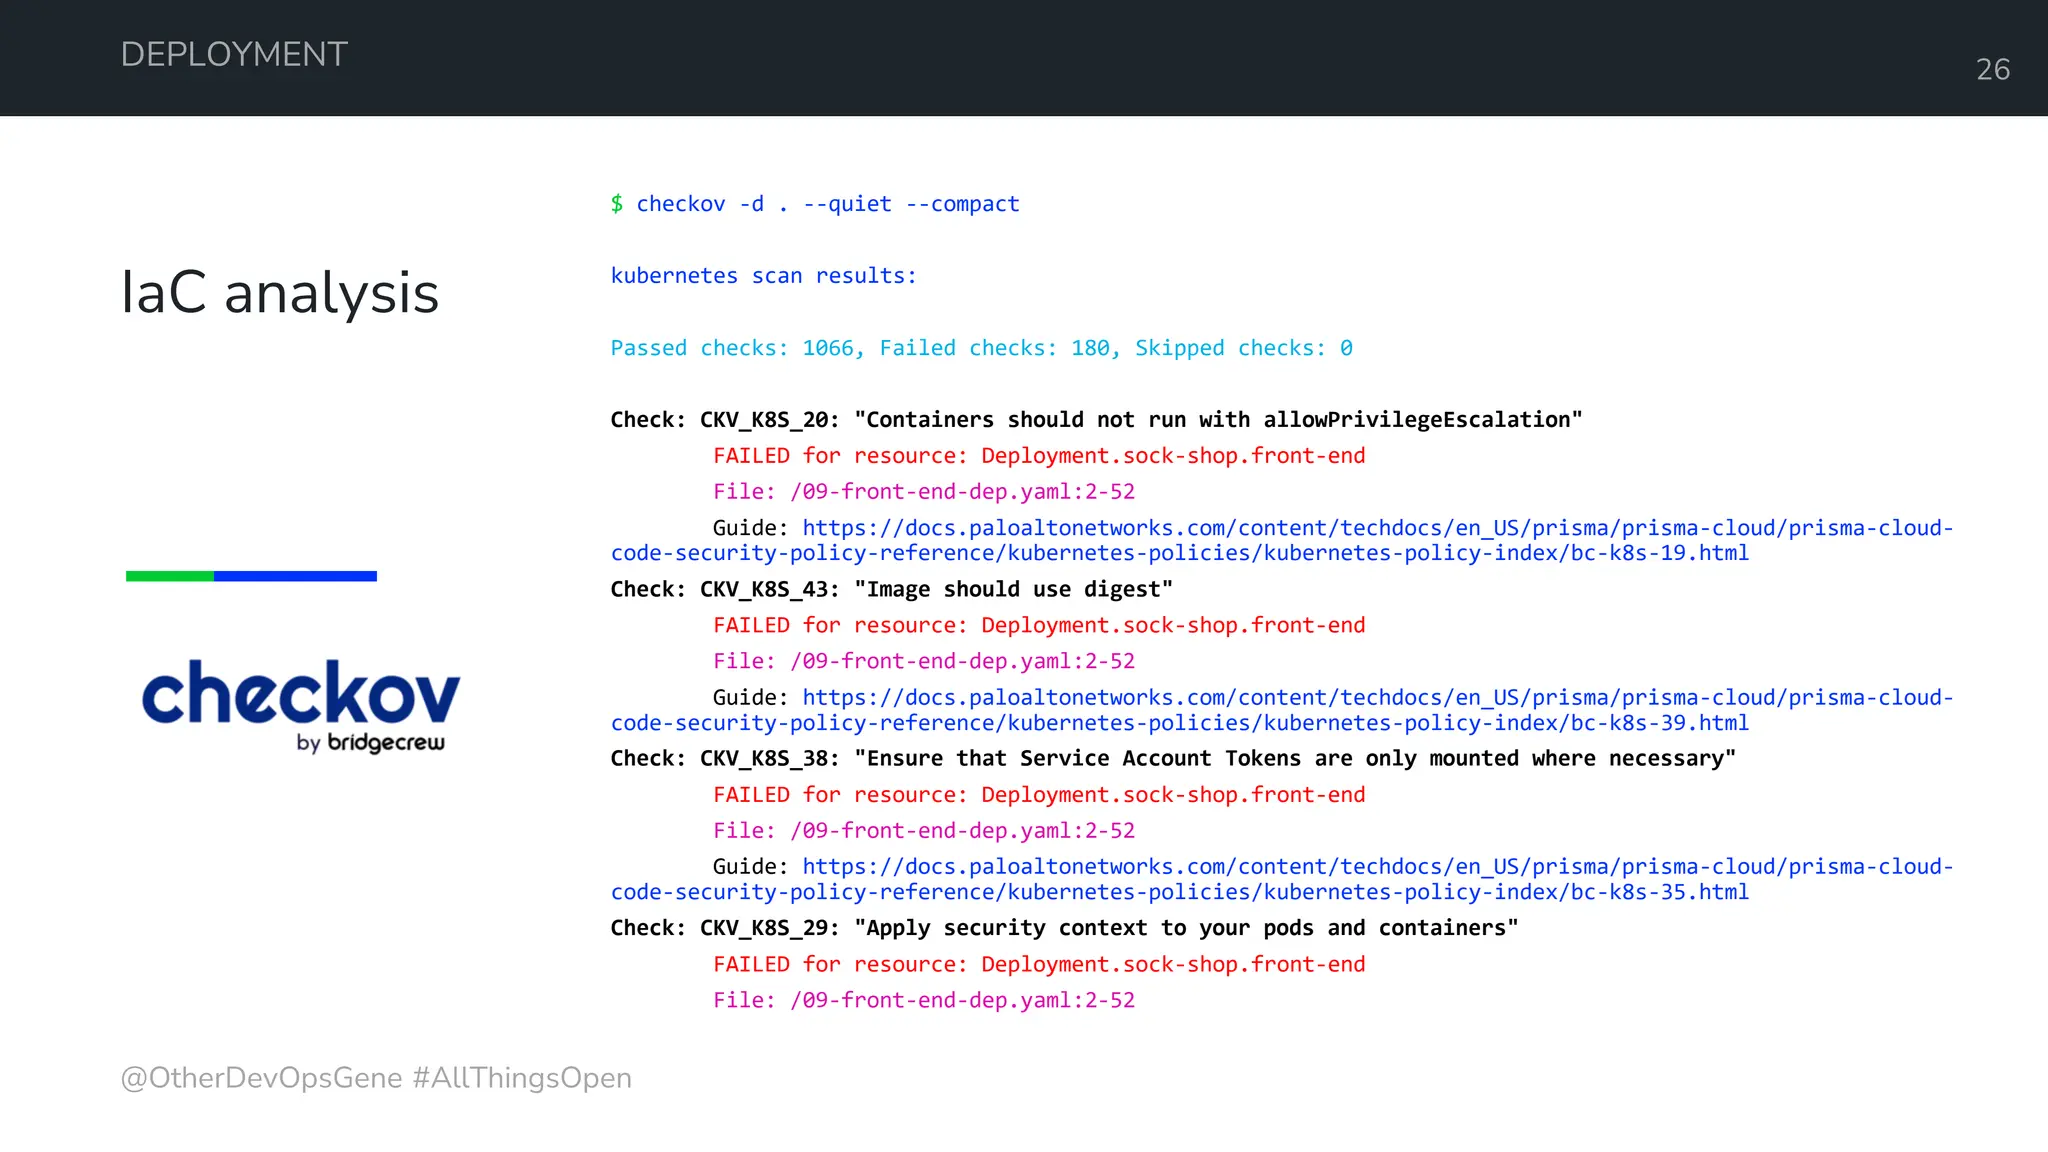Click the first FAILED for resource line
This screenshot has width=2048, height=1152.
1038,456
